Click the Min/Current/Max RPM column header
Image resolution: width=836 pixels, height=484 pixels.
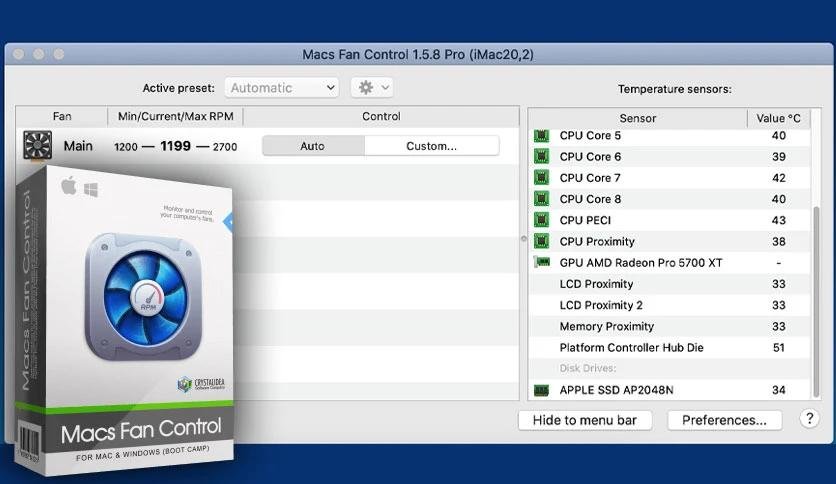[175, 116]
